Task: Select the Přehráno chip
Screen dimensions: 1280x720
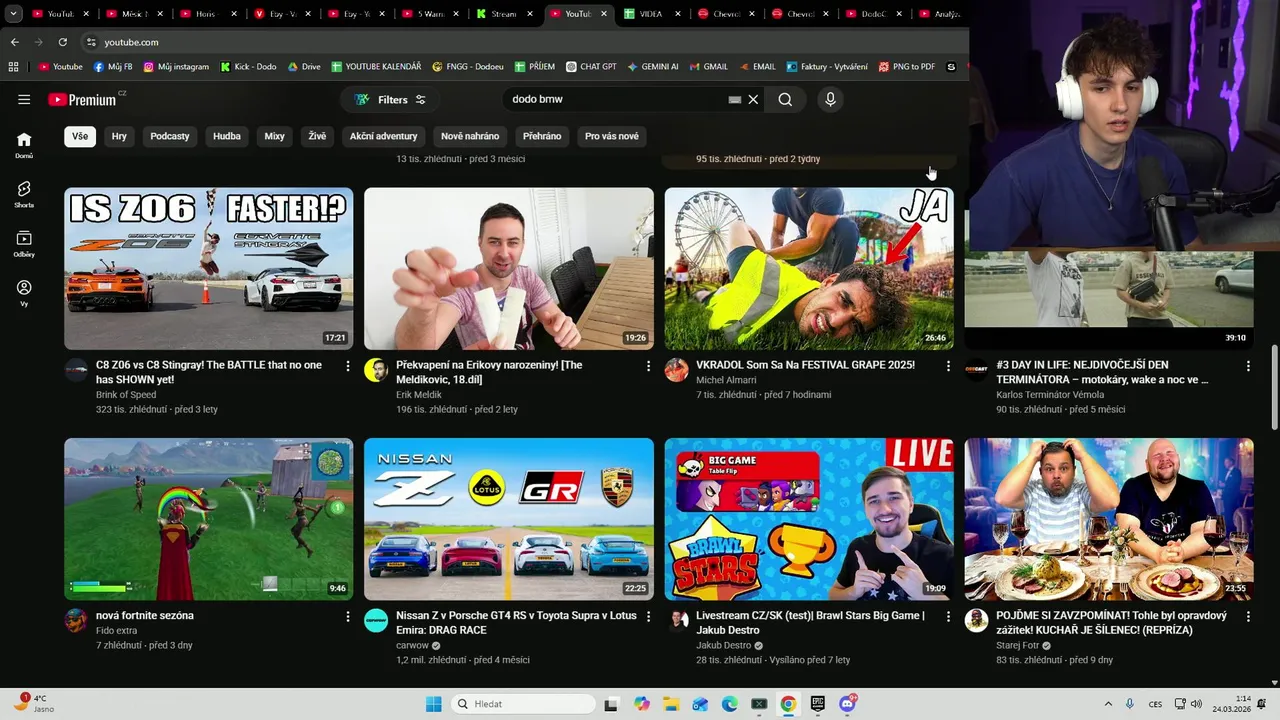Action: pos(542,136)
